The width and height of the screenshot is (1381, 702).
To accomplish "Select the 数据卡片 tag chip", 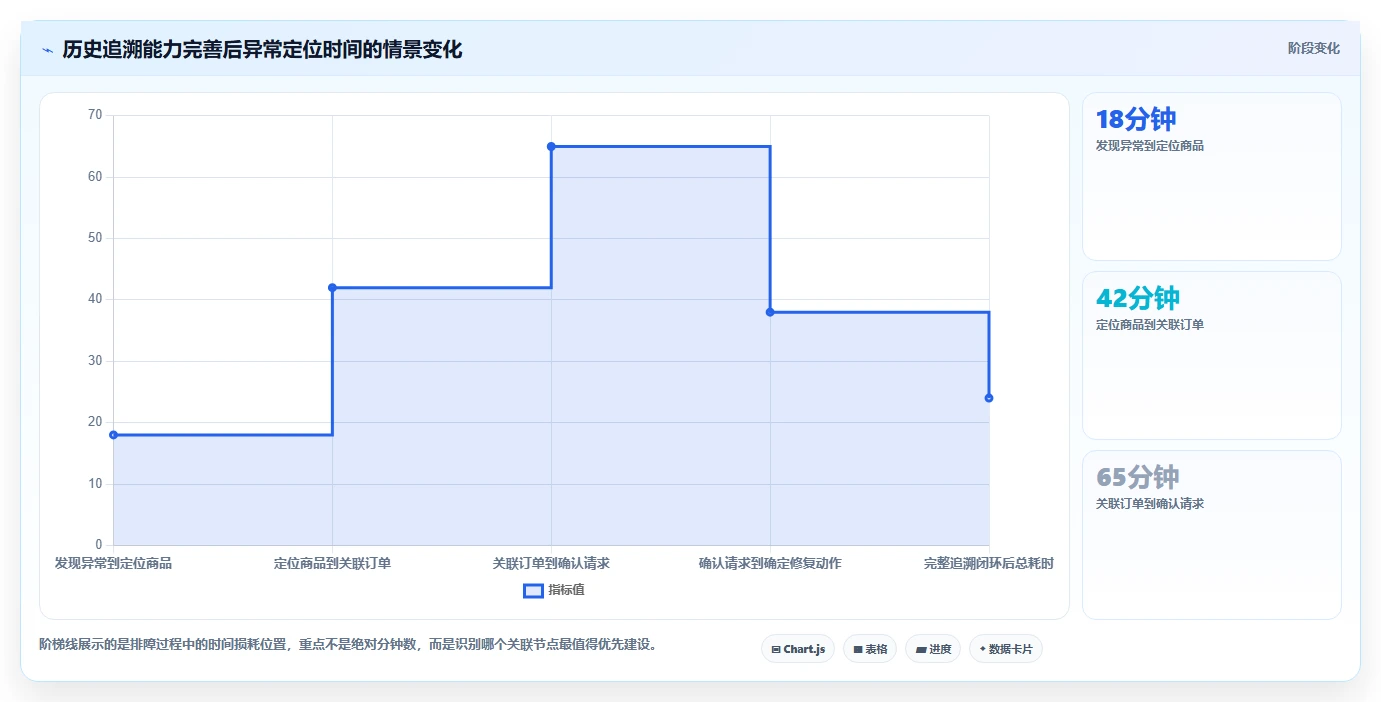I will [x=1006, y=649].
